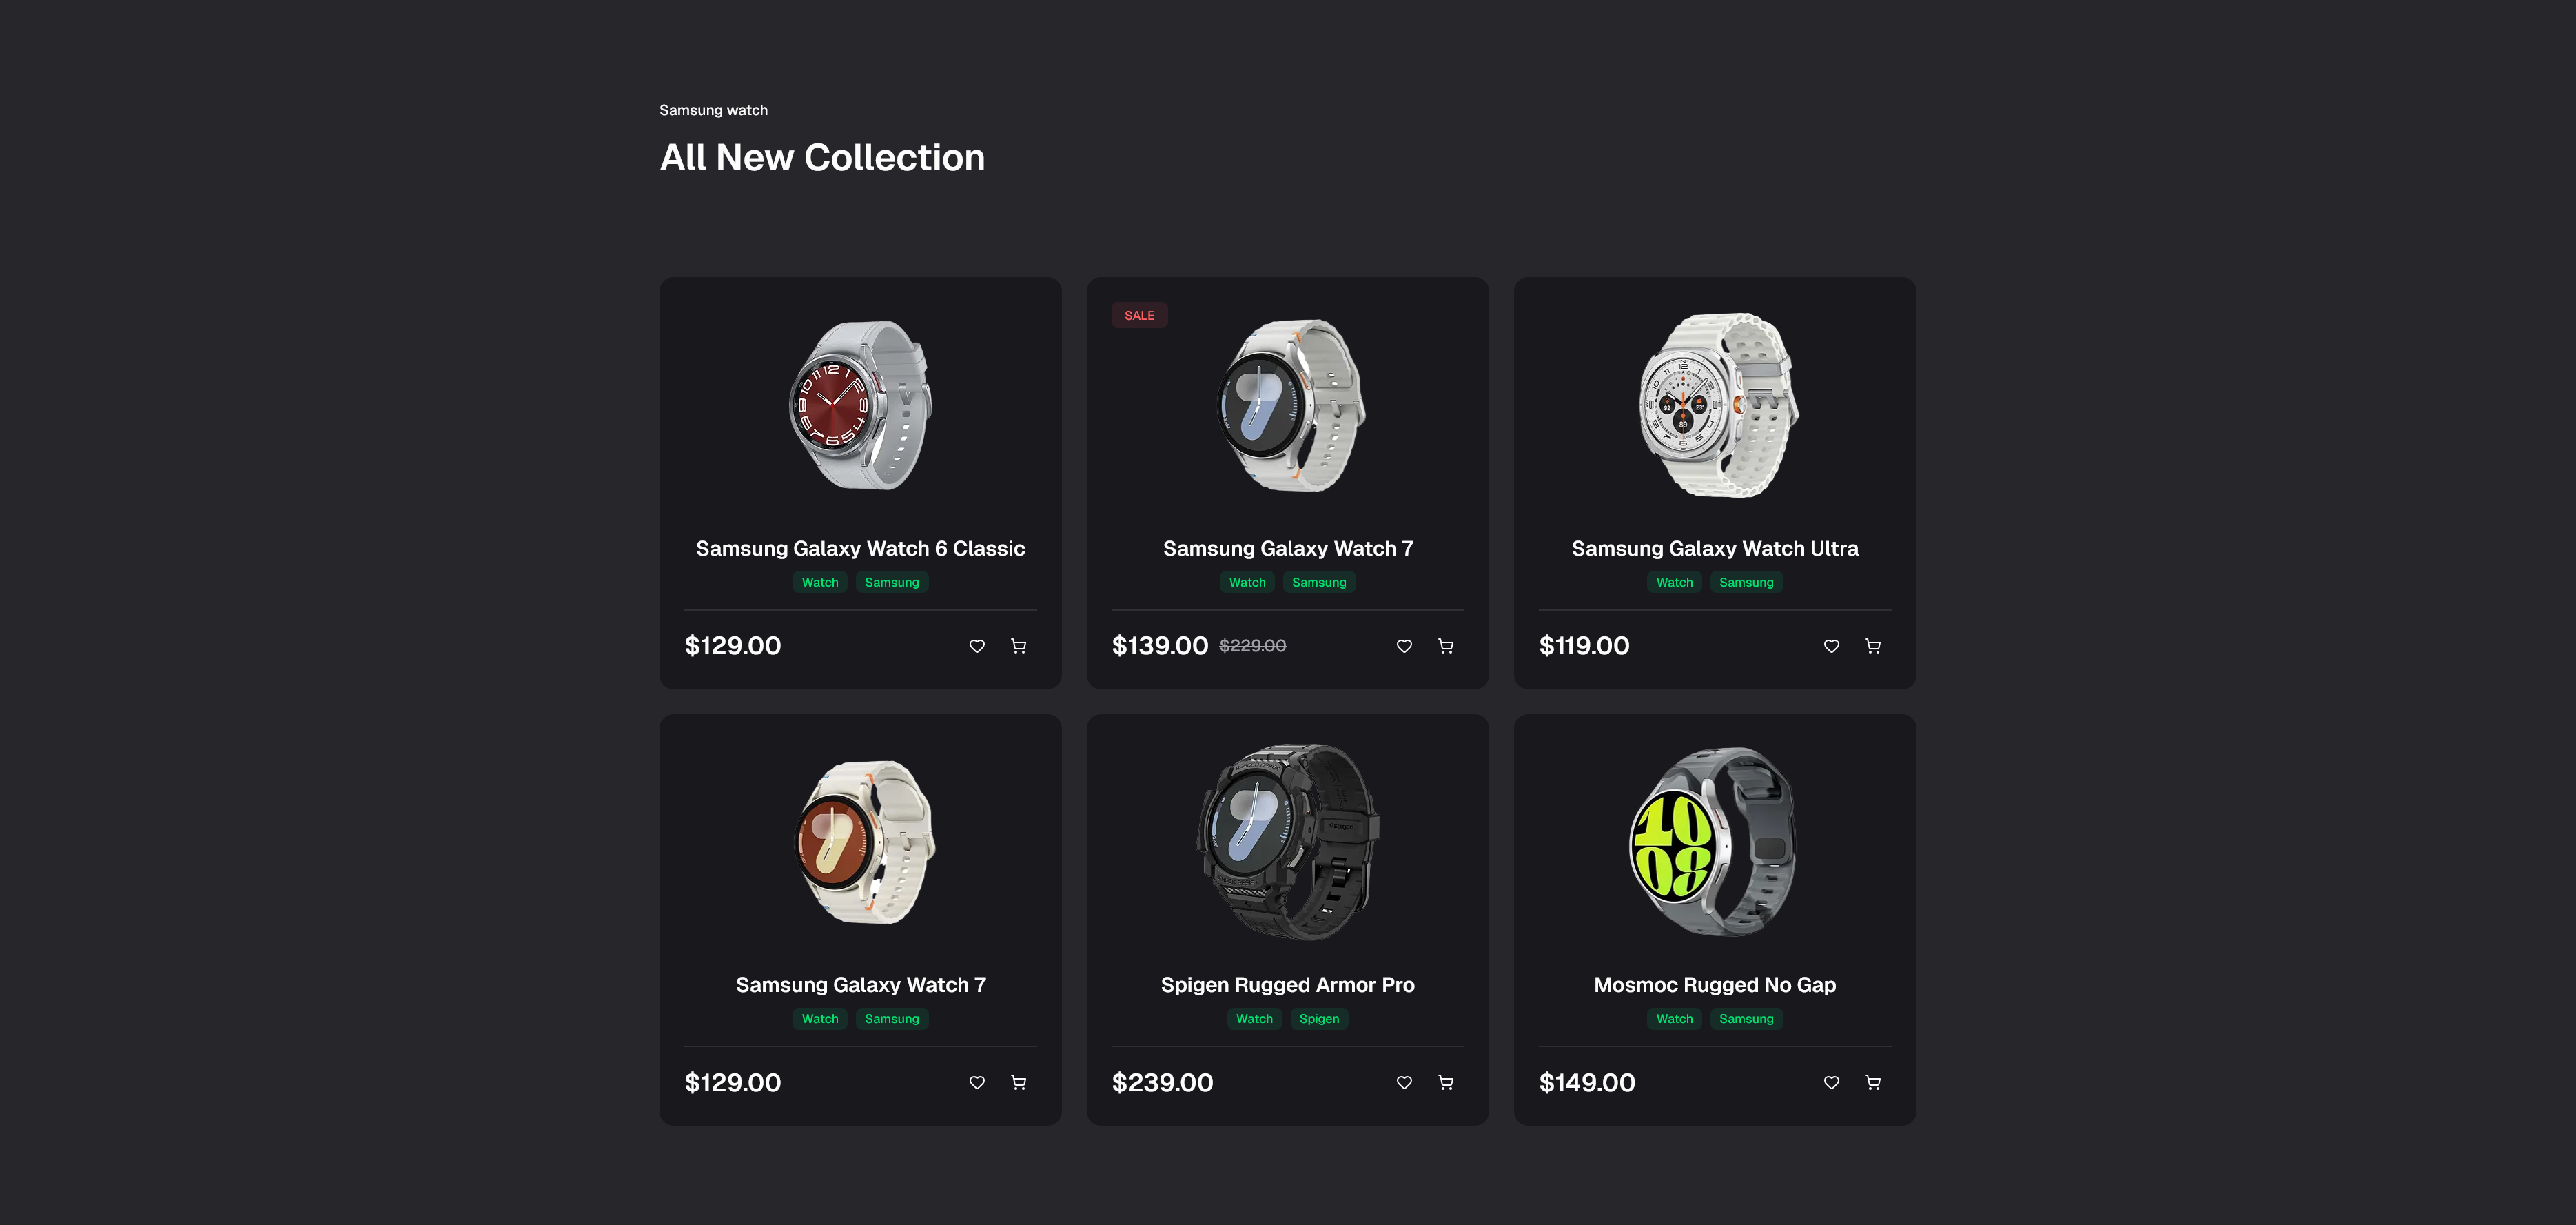Click the All New Collection heading
The height and width of the screenshot is (1225, 2576).
point(822,157)
